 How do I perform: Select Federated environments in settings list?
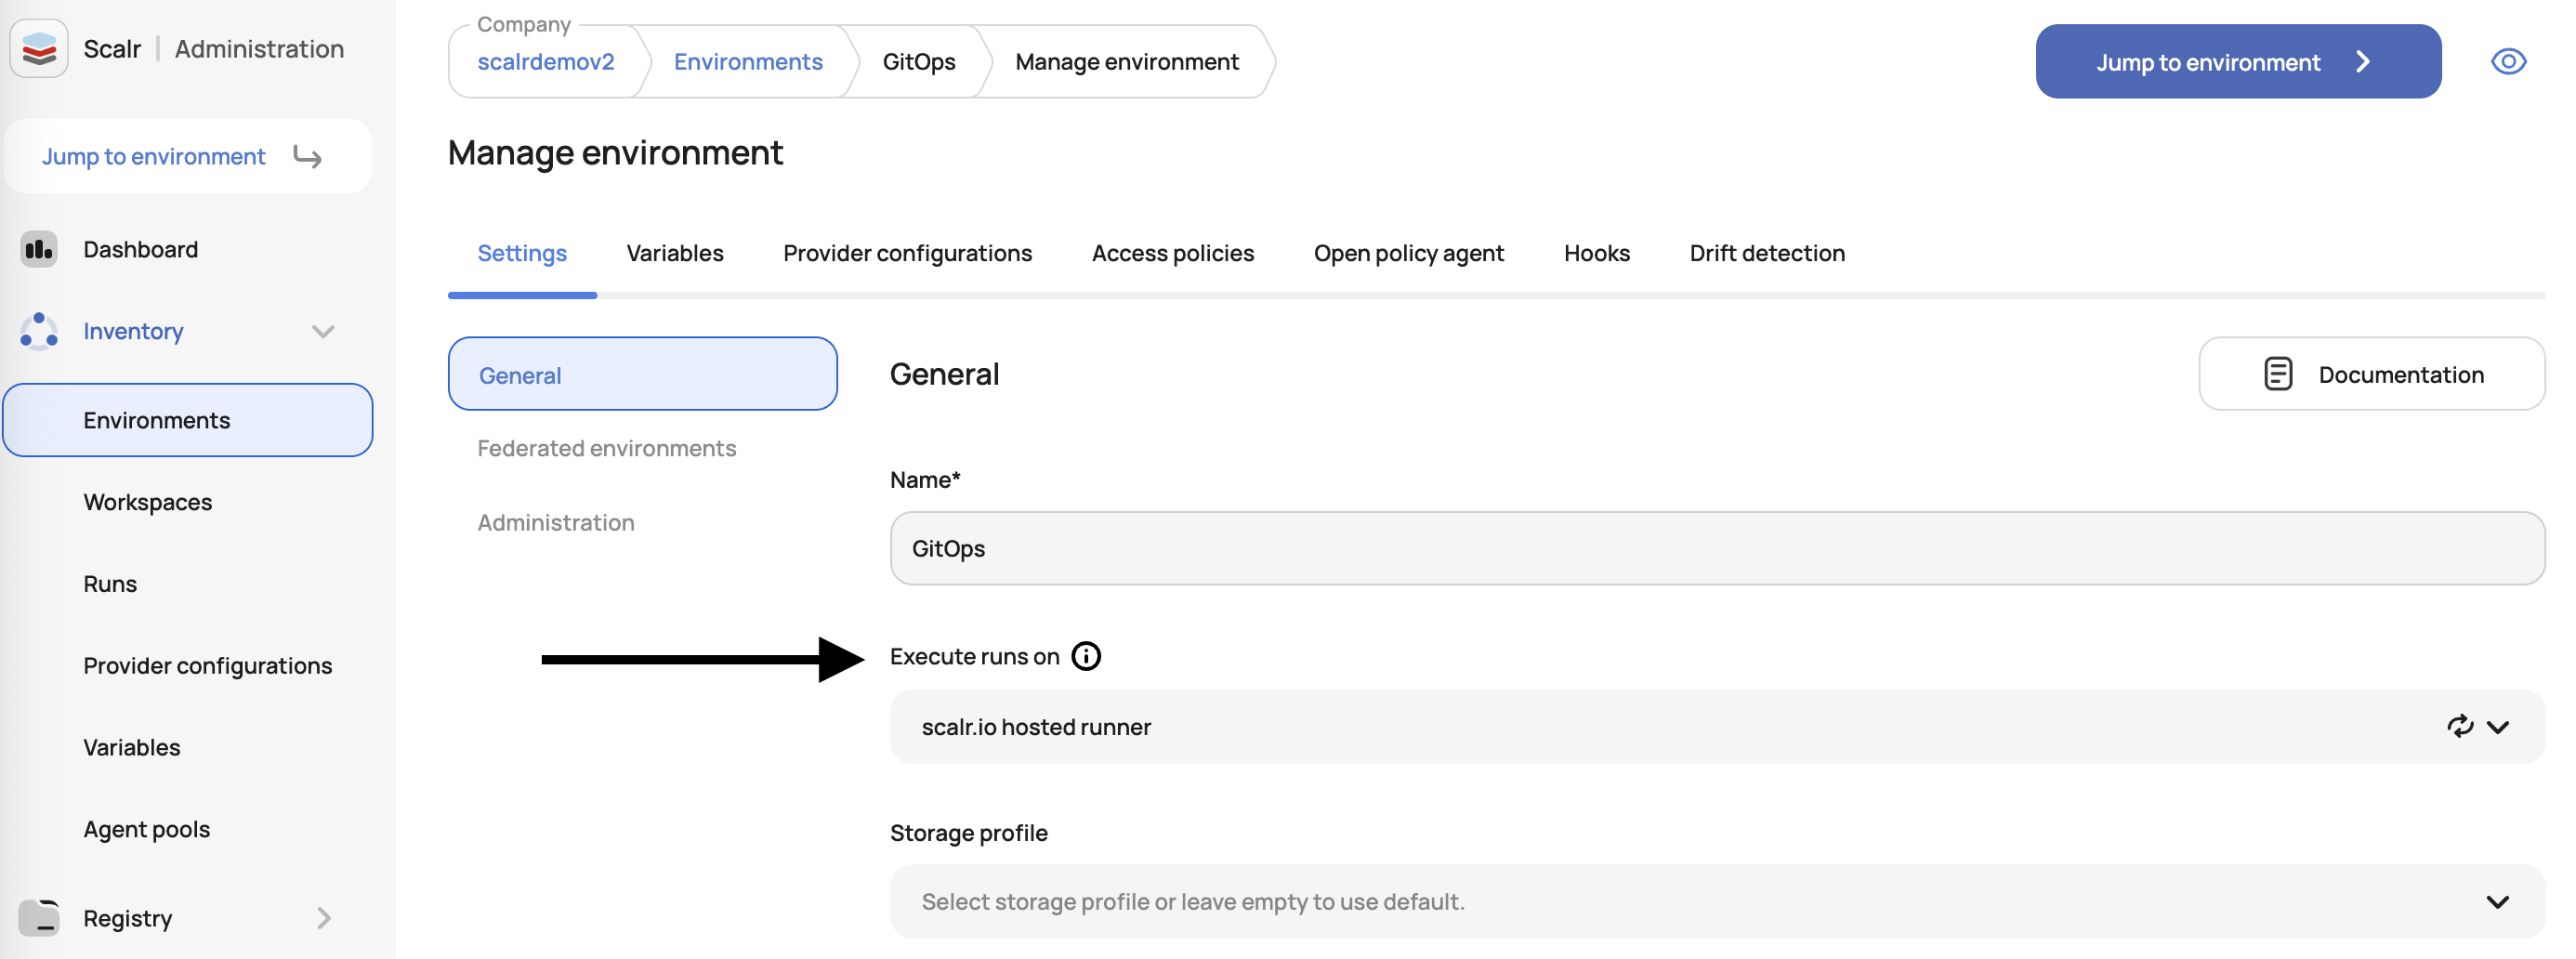(607, 448)
